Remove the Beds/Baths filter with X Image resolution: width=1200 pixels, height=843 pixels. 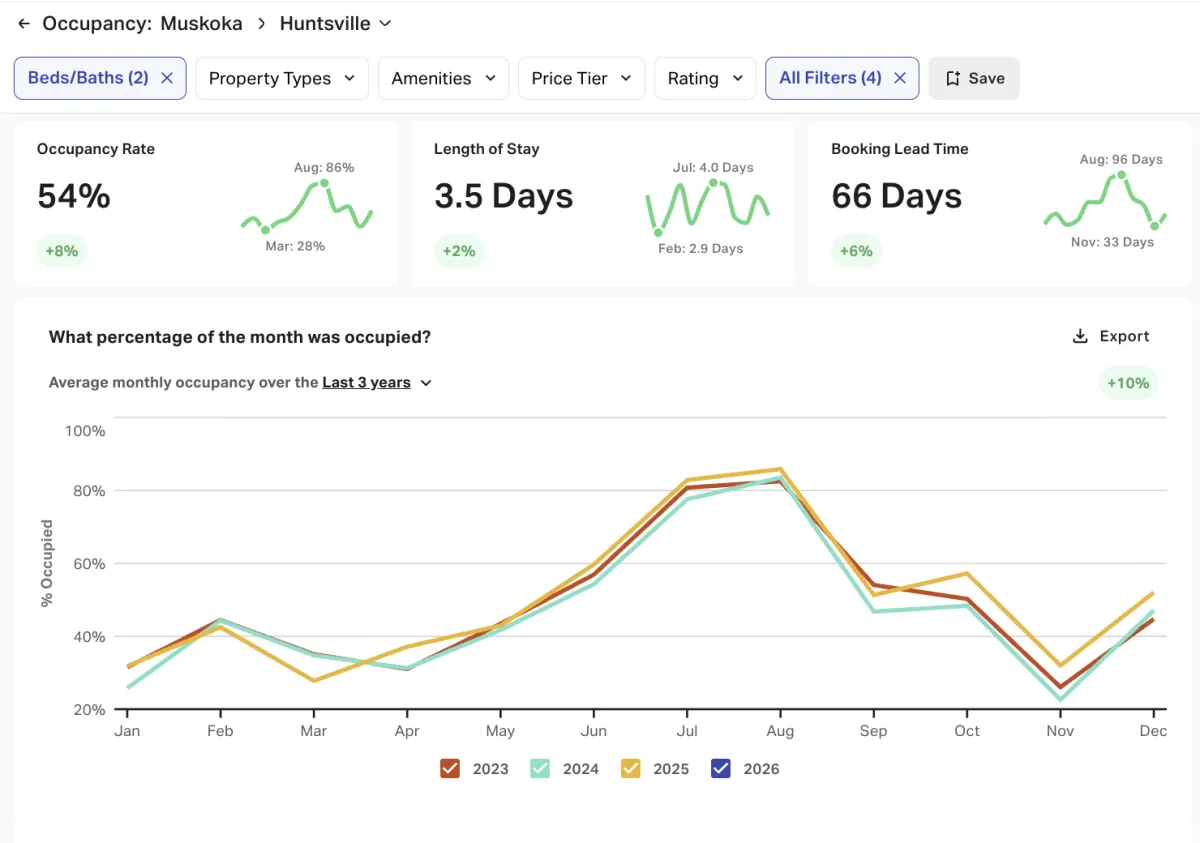pyautogui.click(x=167, y=78)
